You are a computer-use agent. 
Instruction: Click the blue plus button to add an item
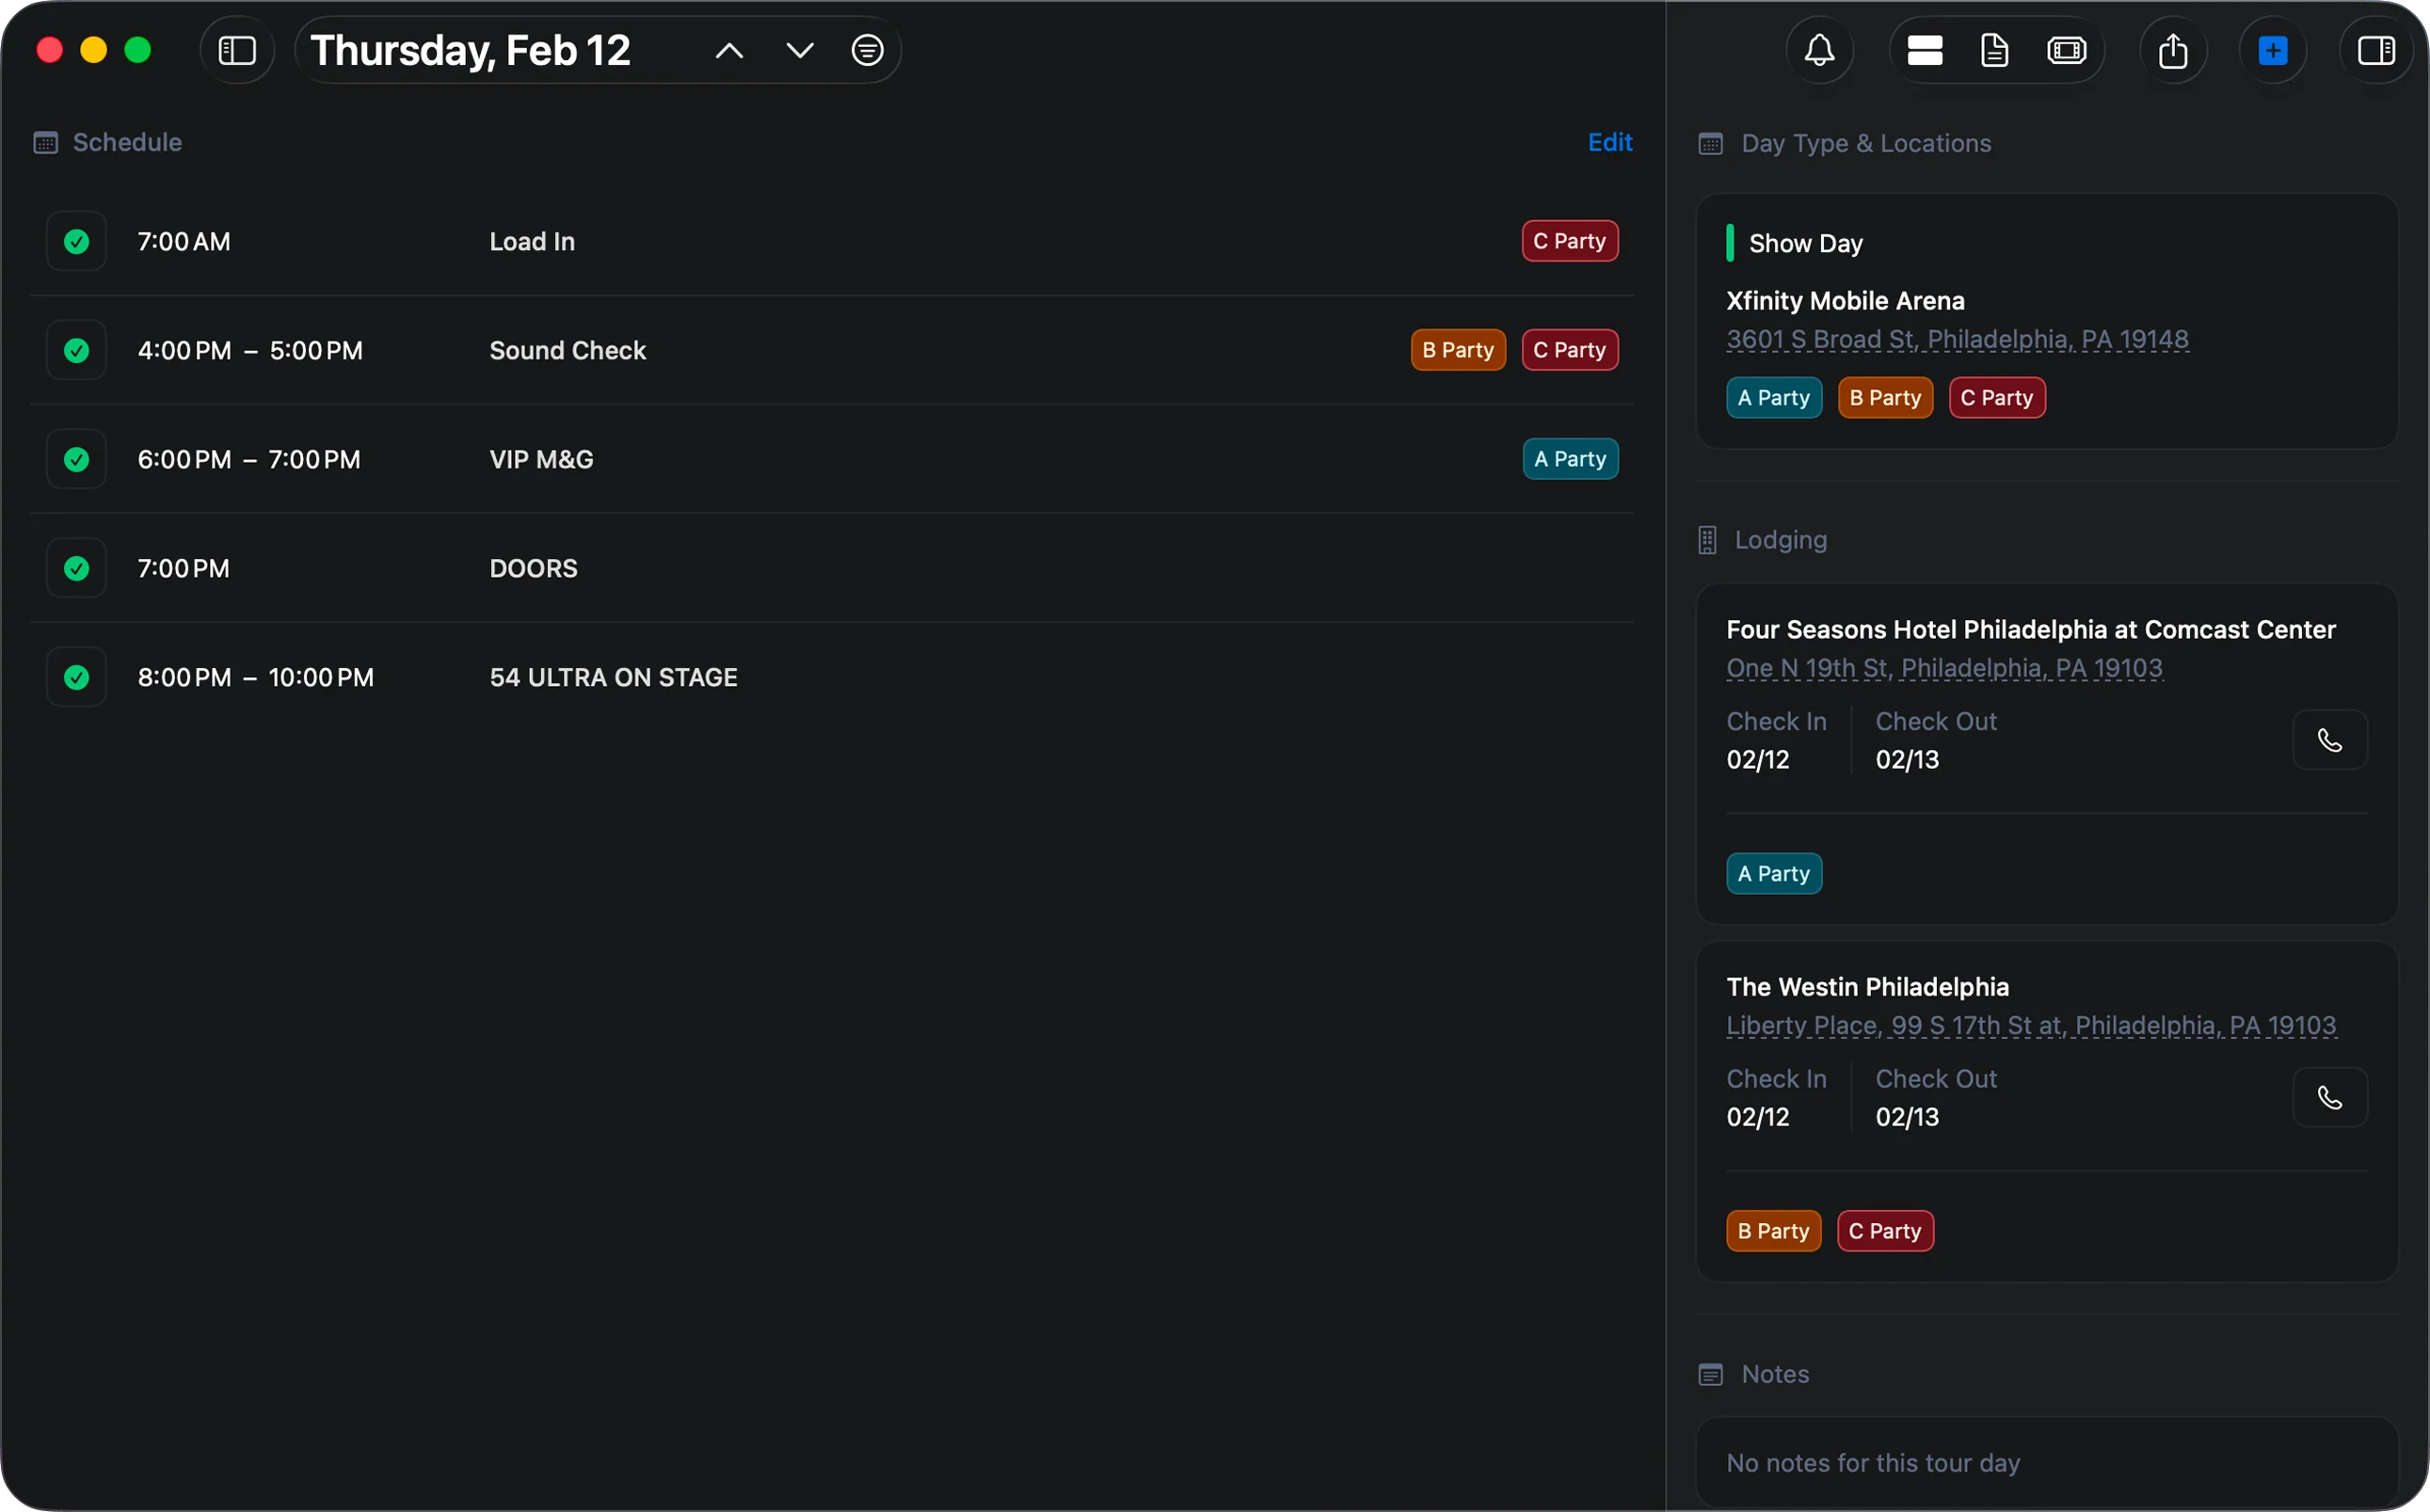coord(2272,49)
